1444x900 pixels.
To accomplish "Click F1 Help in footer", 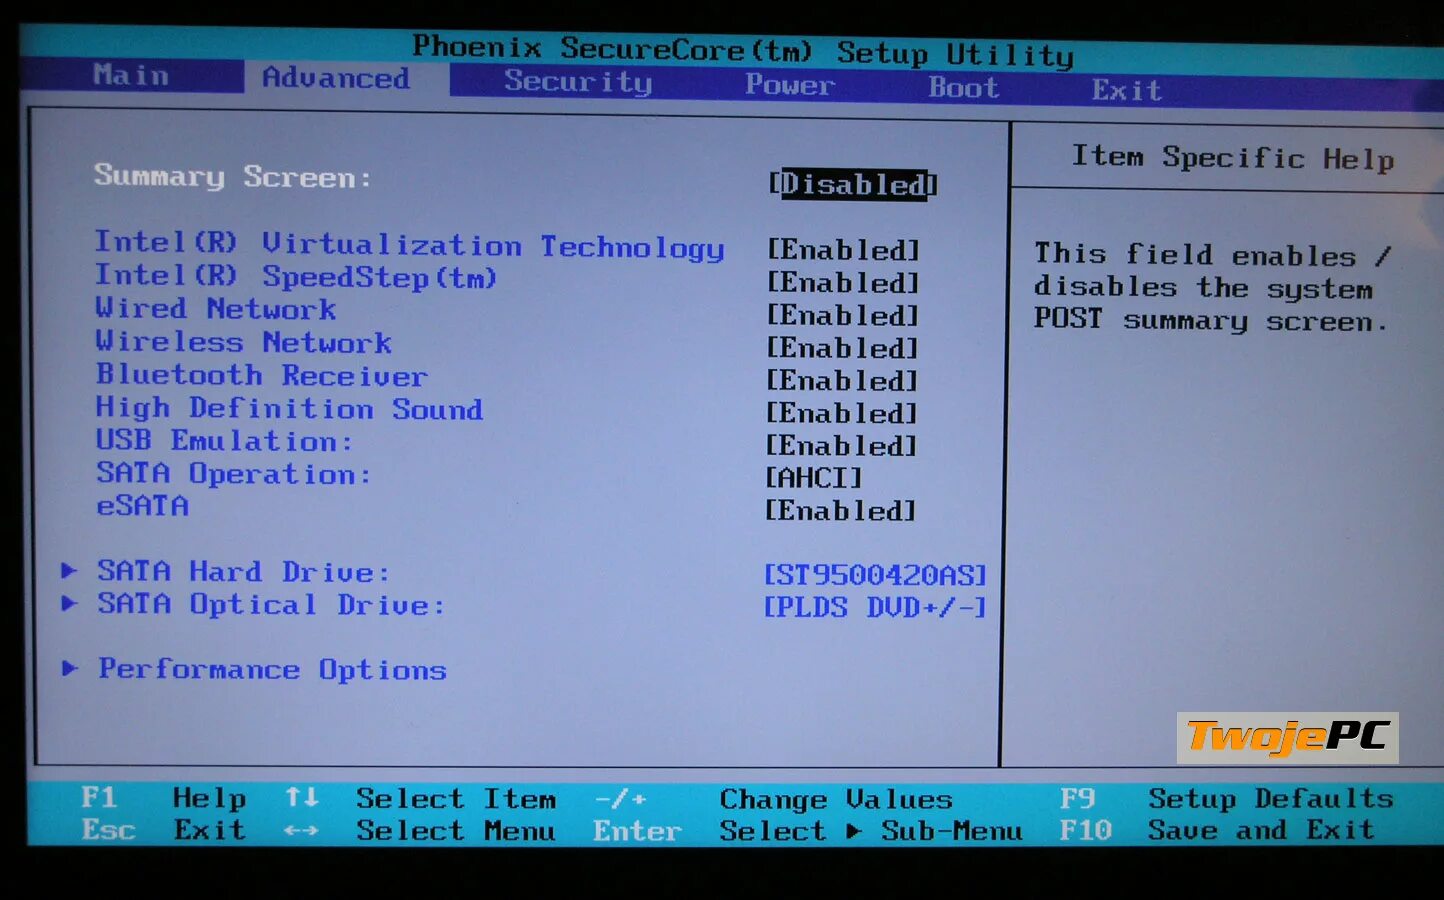I will pos(163,798).
